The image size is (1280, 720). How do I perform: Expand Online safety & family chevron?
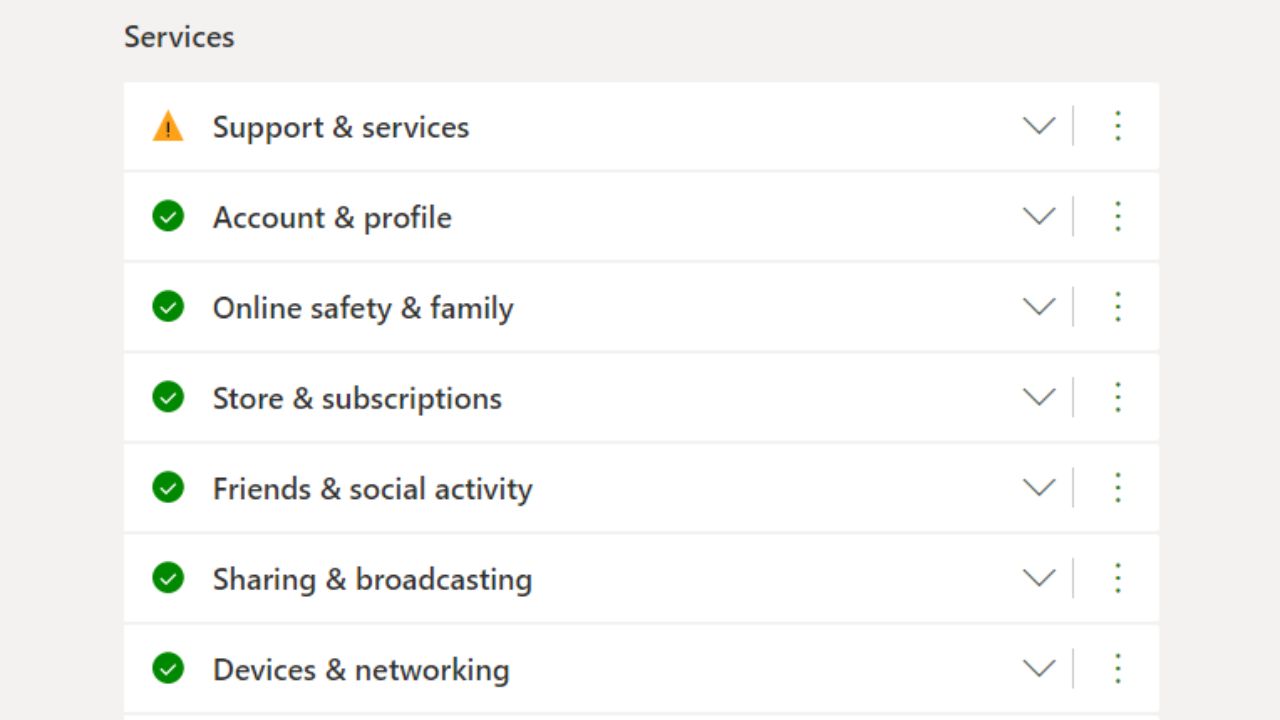(1039, 307)
